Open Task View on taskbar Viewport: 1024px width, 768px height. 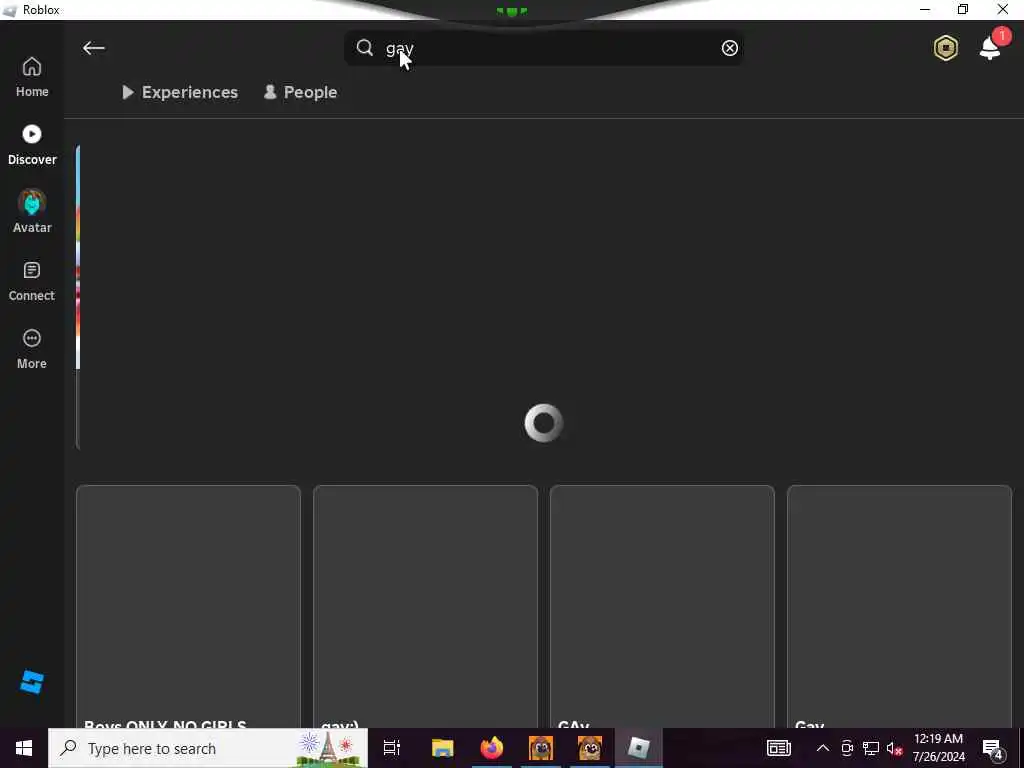[392, 748]
